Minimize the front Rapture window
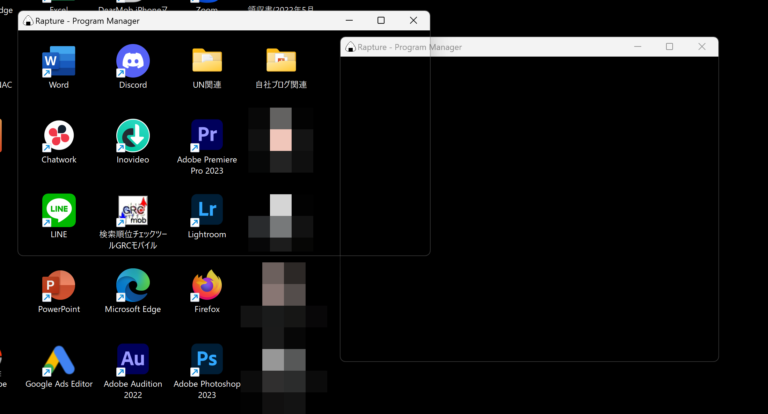 click(349, 21)
